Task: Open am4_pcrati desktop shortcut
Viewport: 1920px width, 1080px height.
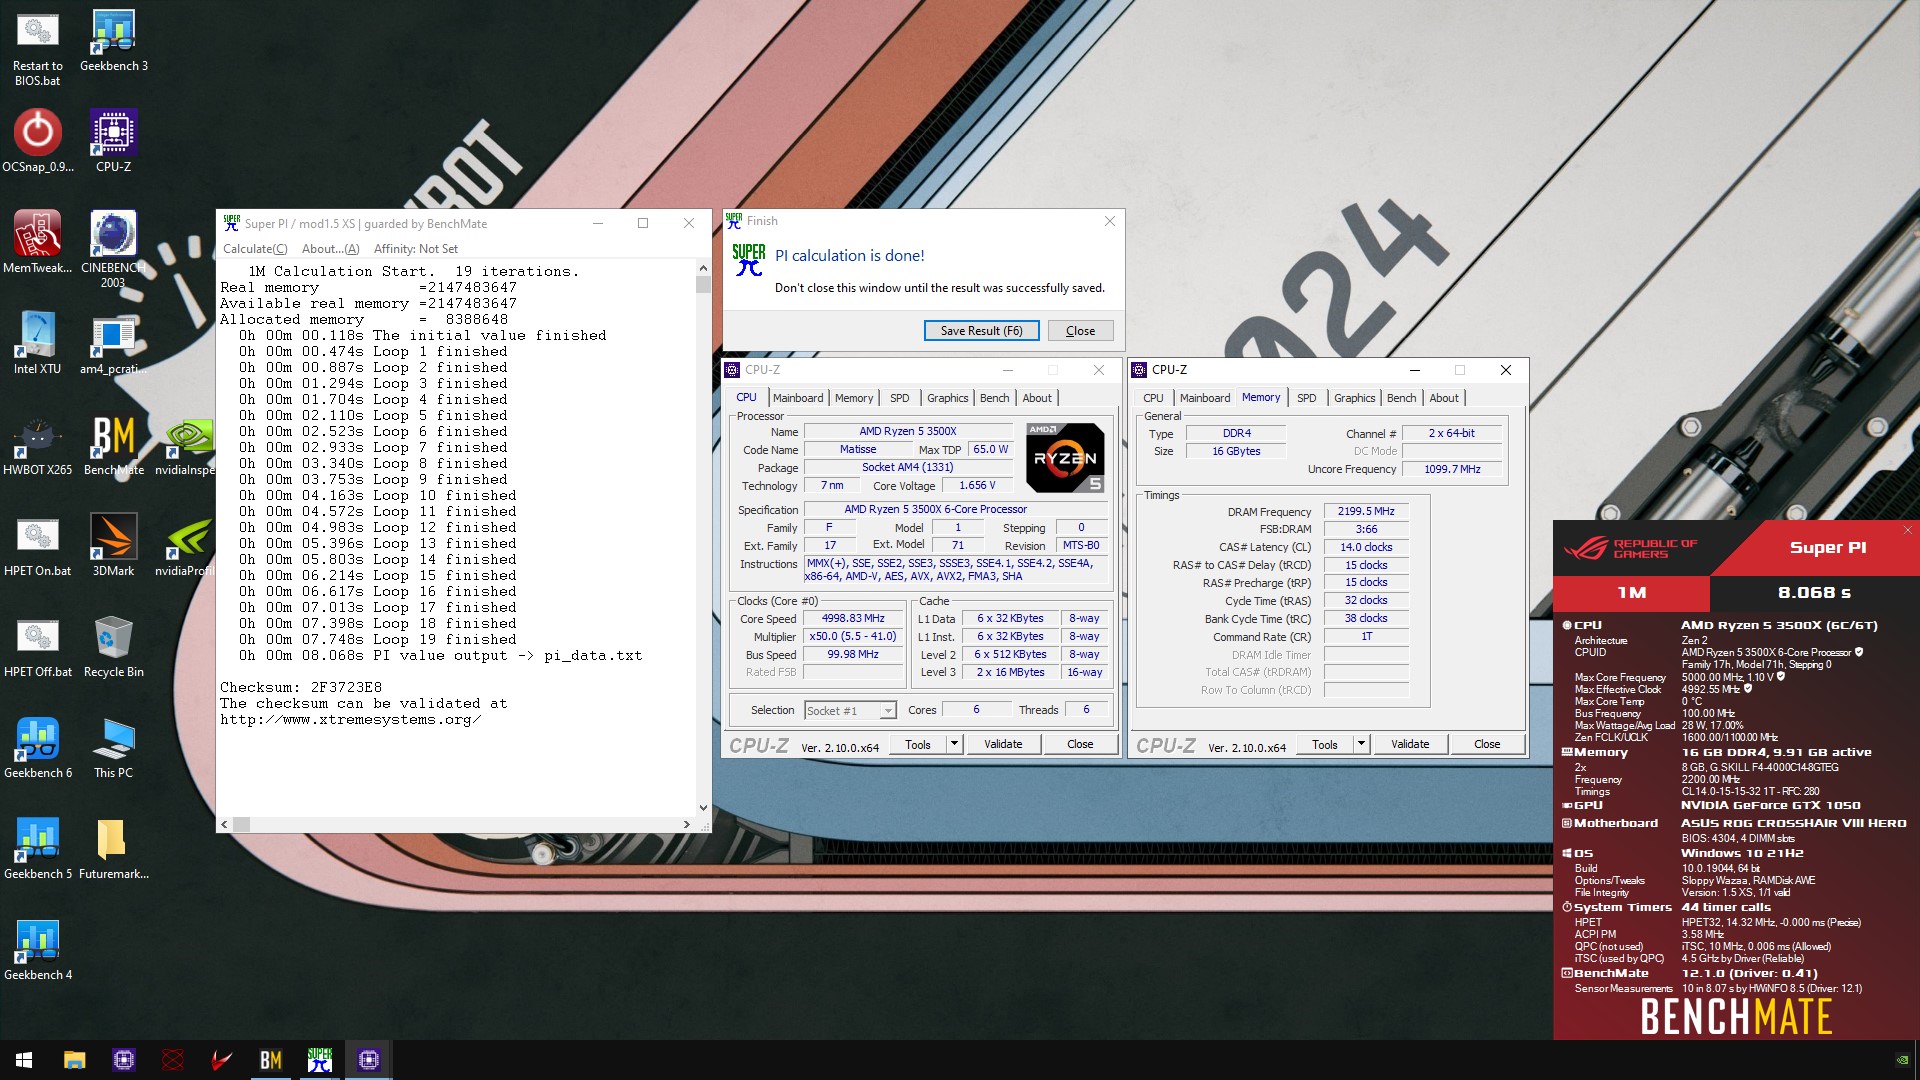Action: 114,344
